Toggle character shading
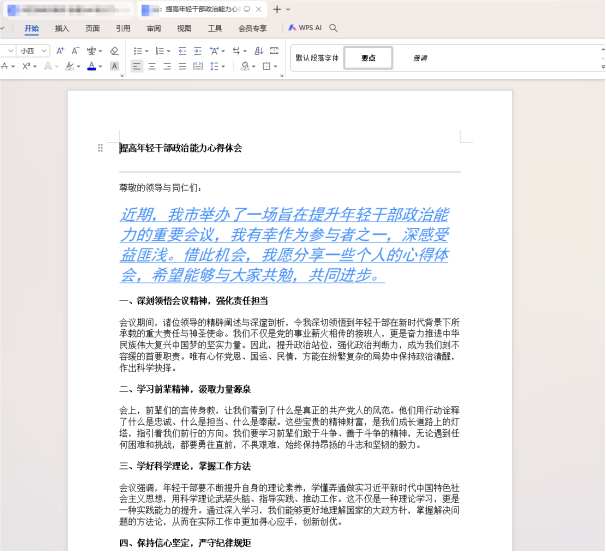 click(x=114, y=66)
